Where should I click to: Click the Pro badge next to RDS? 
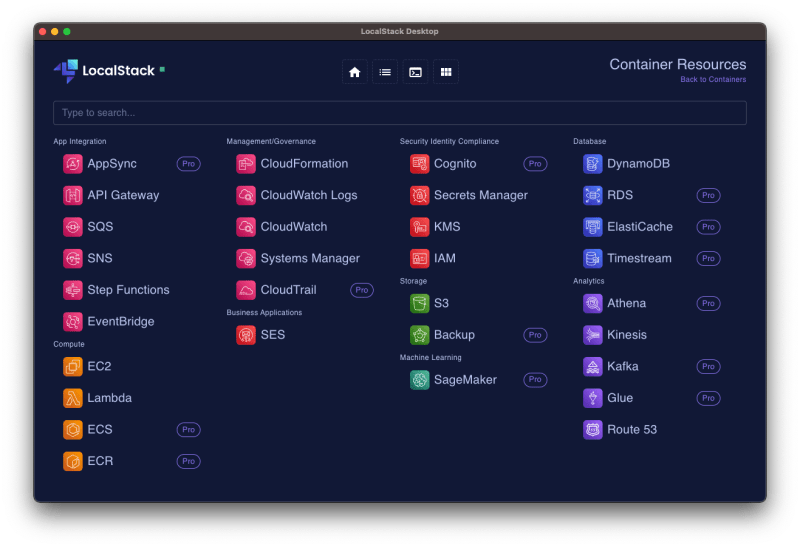(708, 195)
